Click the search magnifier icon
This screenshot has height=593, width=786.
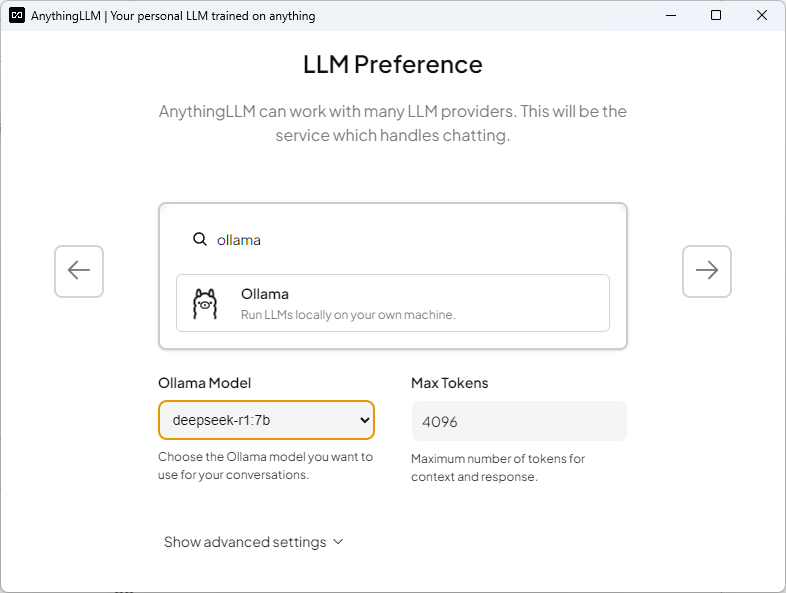click(x=200, y=240)
